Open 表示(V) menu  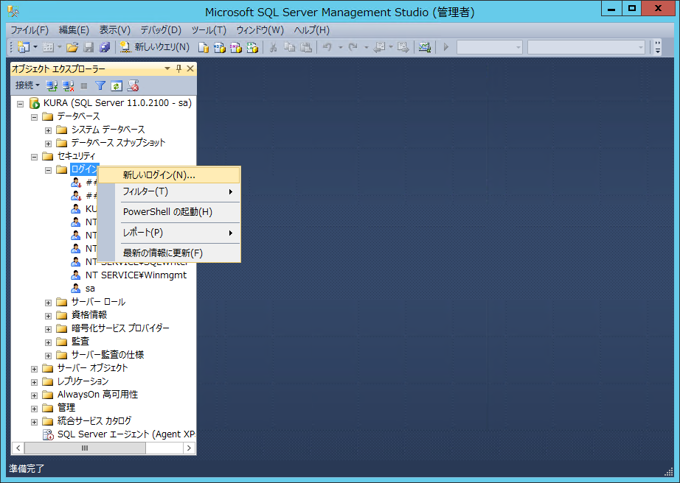point(115,30)
